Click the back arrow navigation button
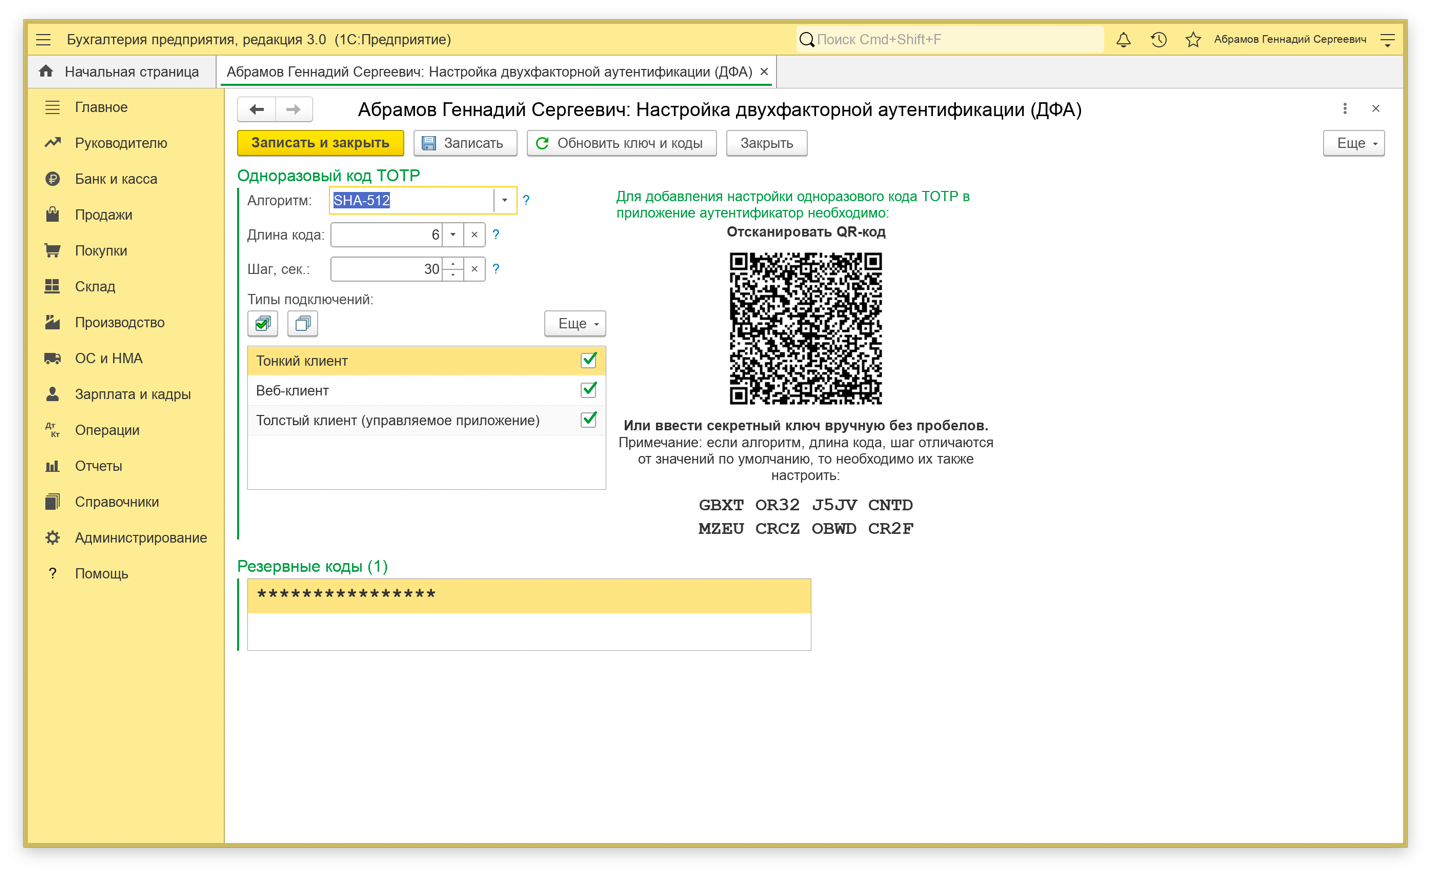This screenshot has width=1431, height=875. [256, 109]
